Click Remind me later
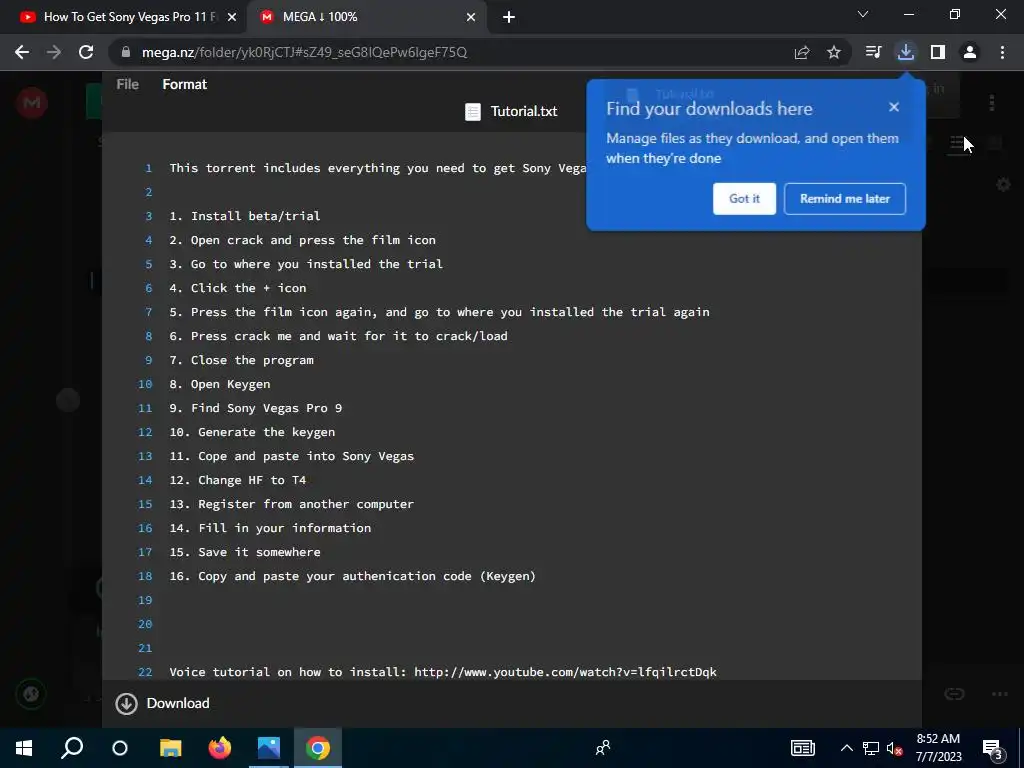Viewport: 1024px width, 768px height. (x=844, y=199)
